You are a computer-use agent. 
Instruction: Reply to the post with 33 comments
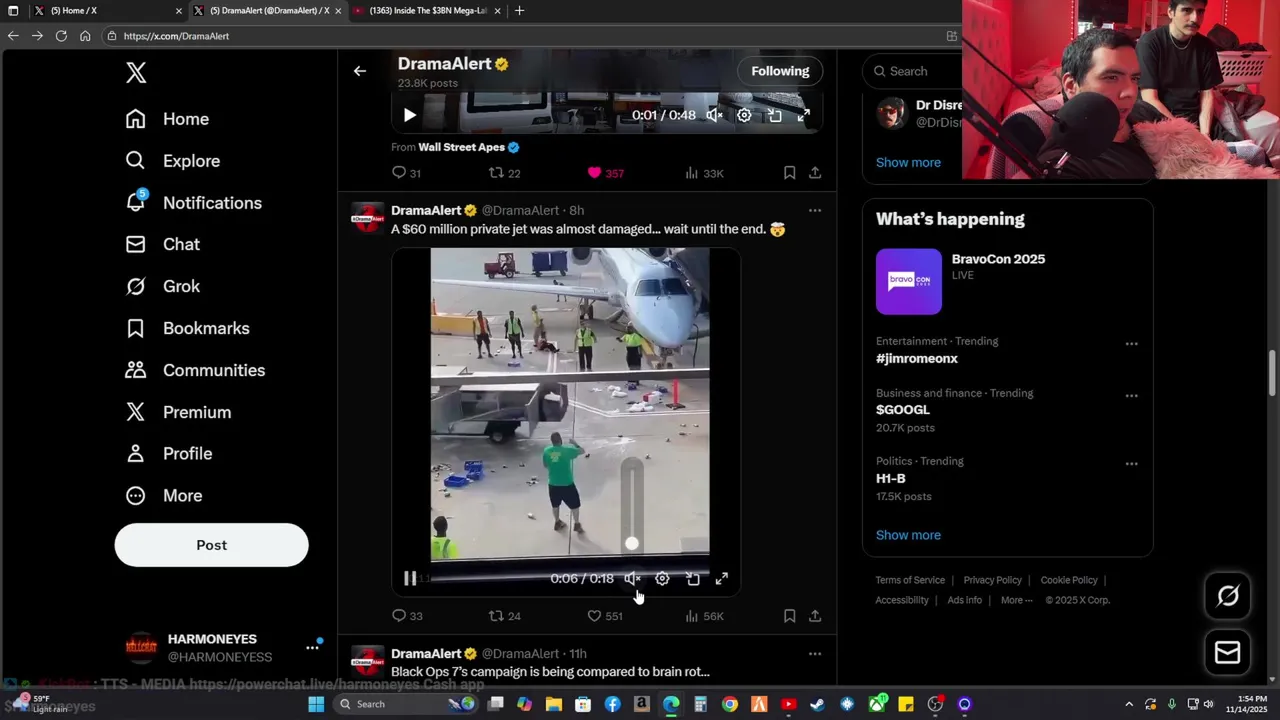407,616
